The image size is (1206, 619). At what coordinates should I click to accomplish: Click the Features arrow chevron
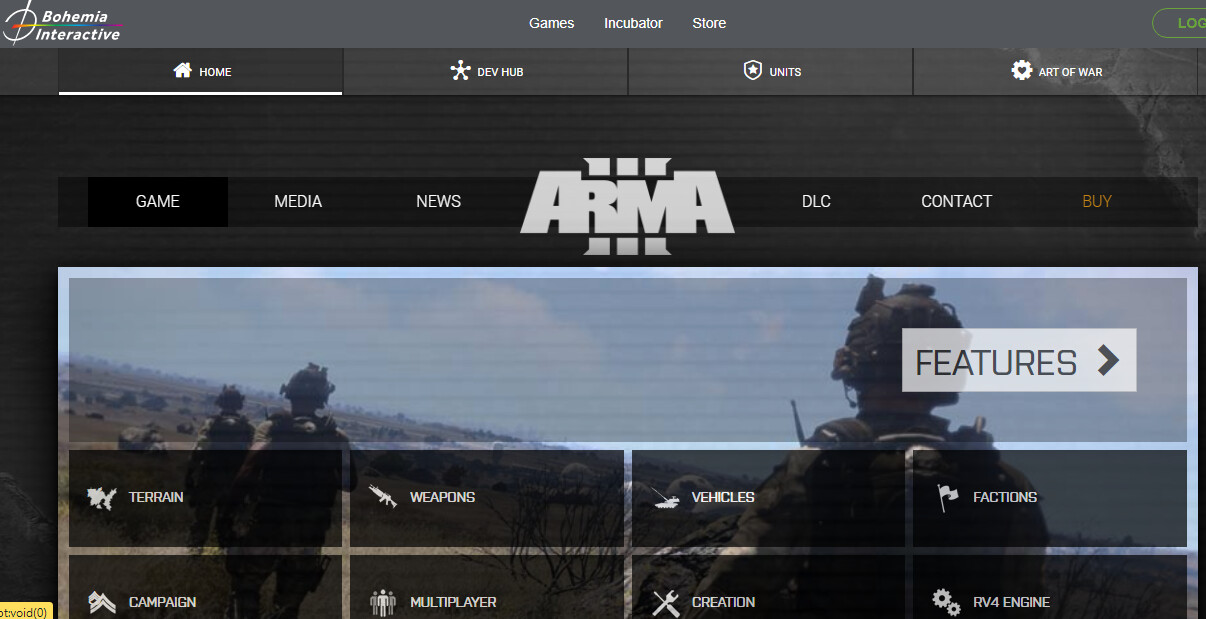(1108, 360)
